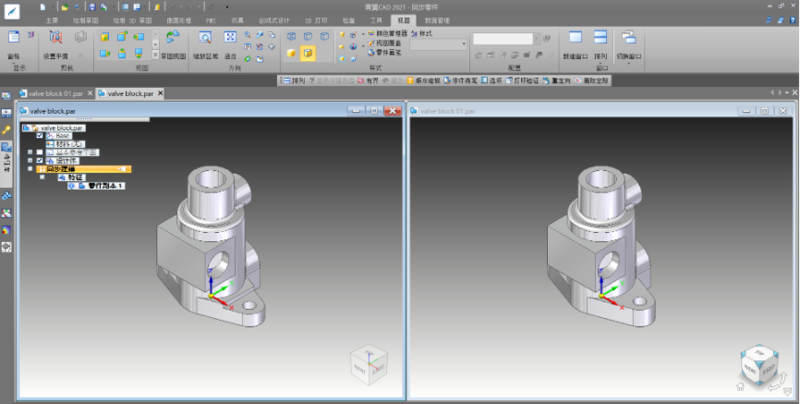800x404 pixels.
Task: Toggle the Base checkbox in the tree
Action: (x=40, y=136)
